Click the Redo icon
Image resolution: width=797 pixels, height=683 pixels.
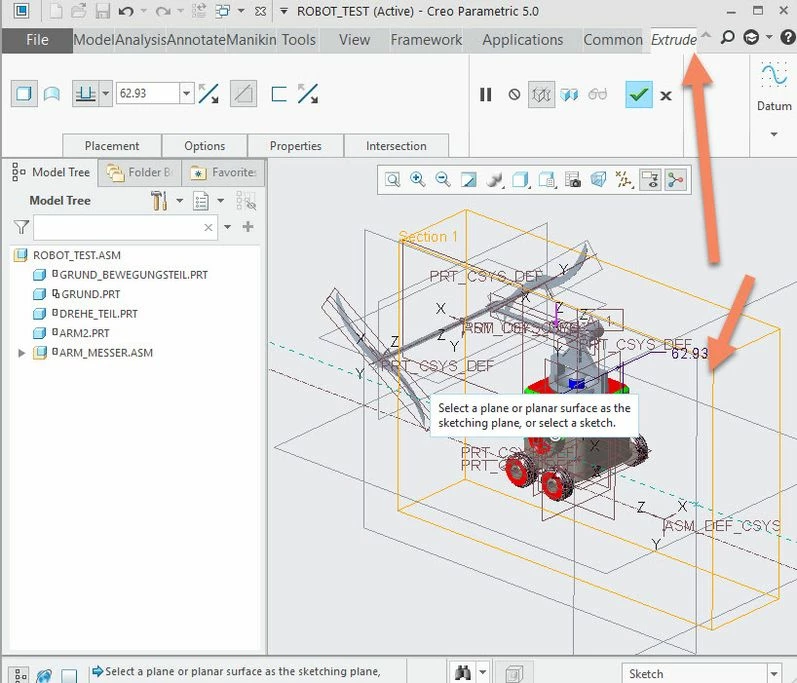163,11
